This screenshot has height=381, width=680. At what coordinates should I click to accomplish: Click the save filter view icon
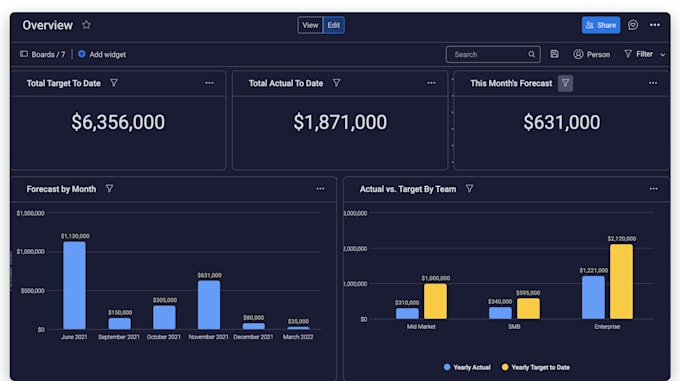[x=554, y=54]
